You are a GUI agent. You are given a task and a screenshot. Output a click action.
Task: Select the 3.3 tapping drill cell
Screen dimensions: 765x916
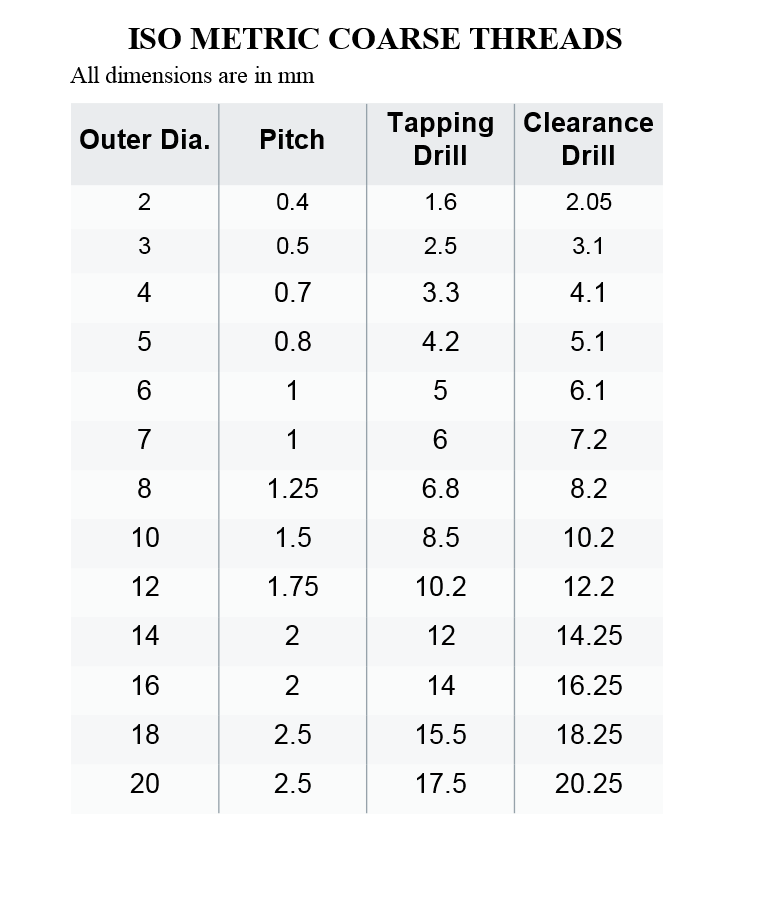(x=440, y=293)
